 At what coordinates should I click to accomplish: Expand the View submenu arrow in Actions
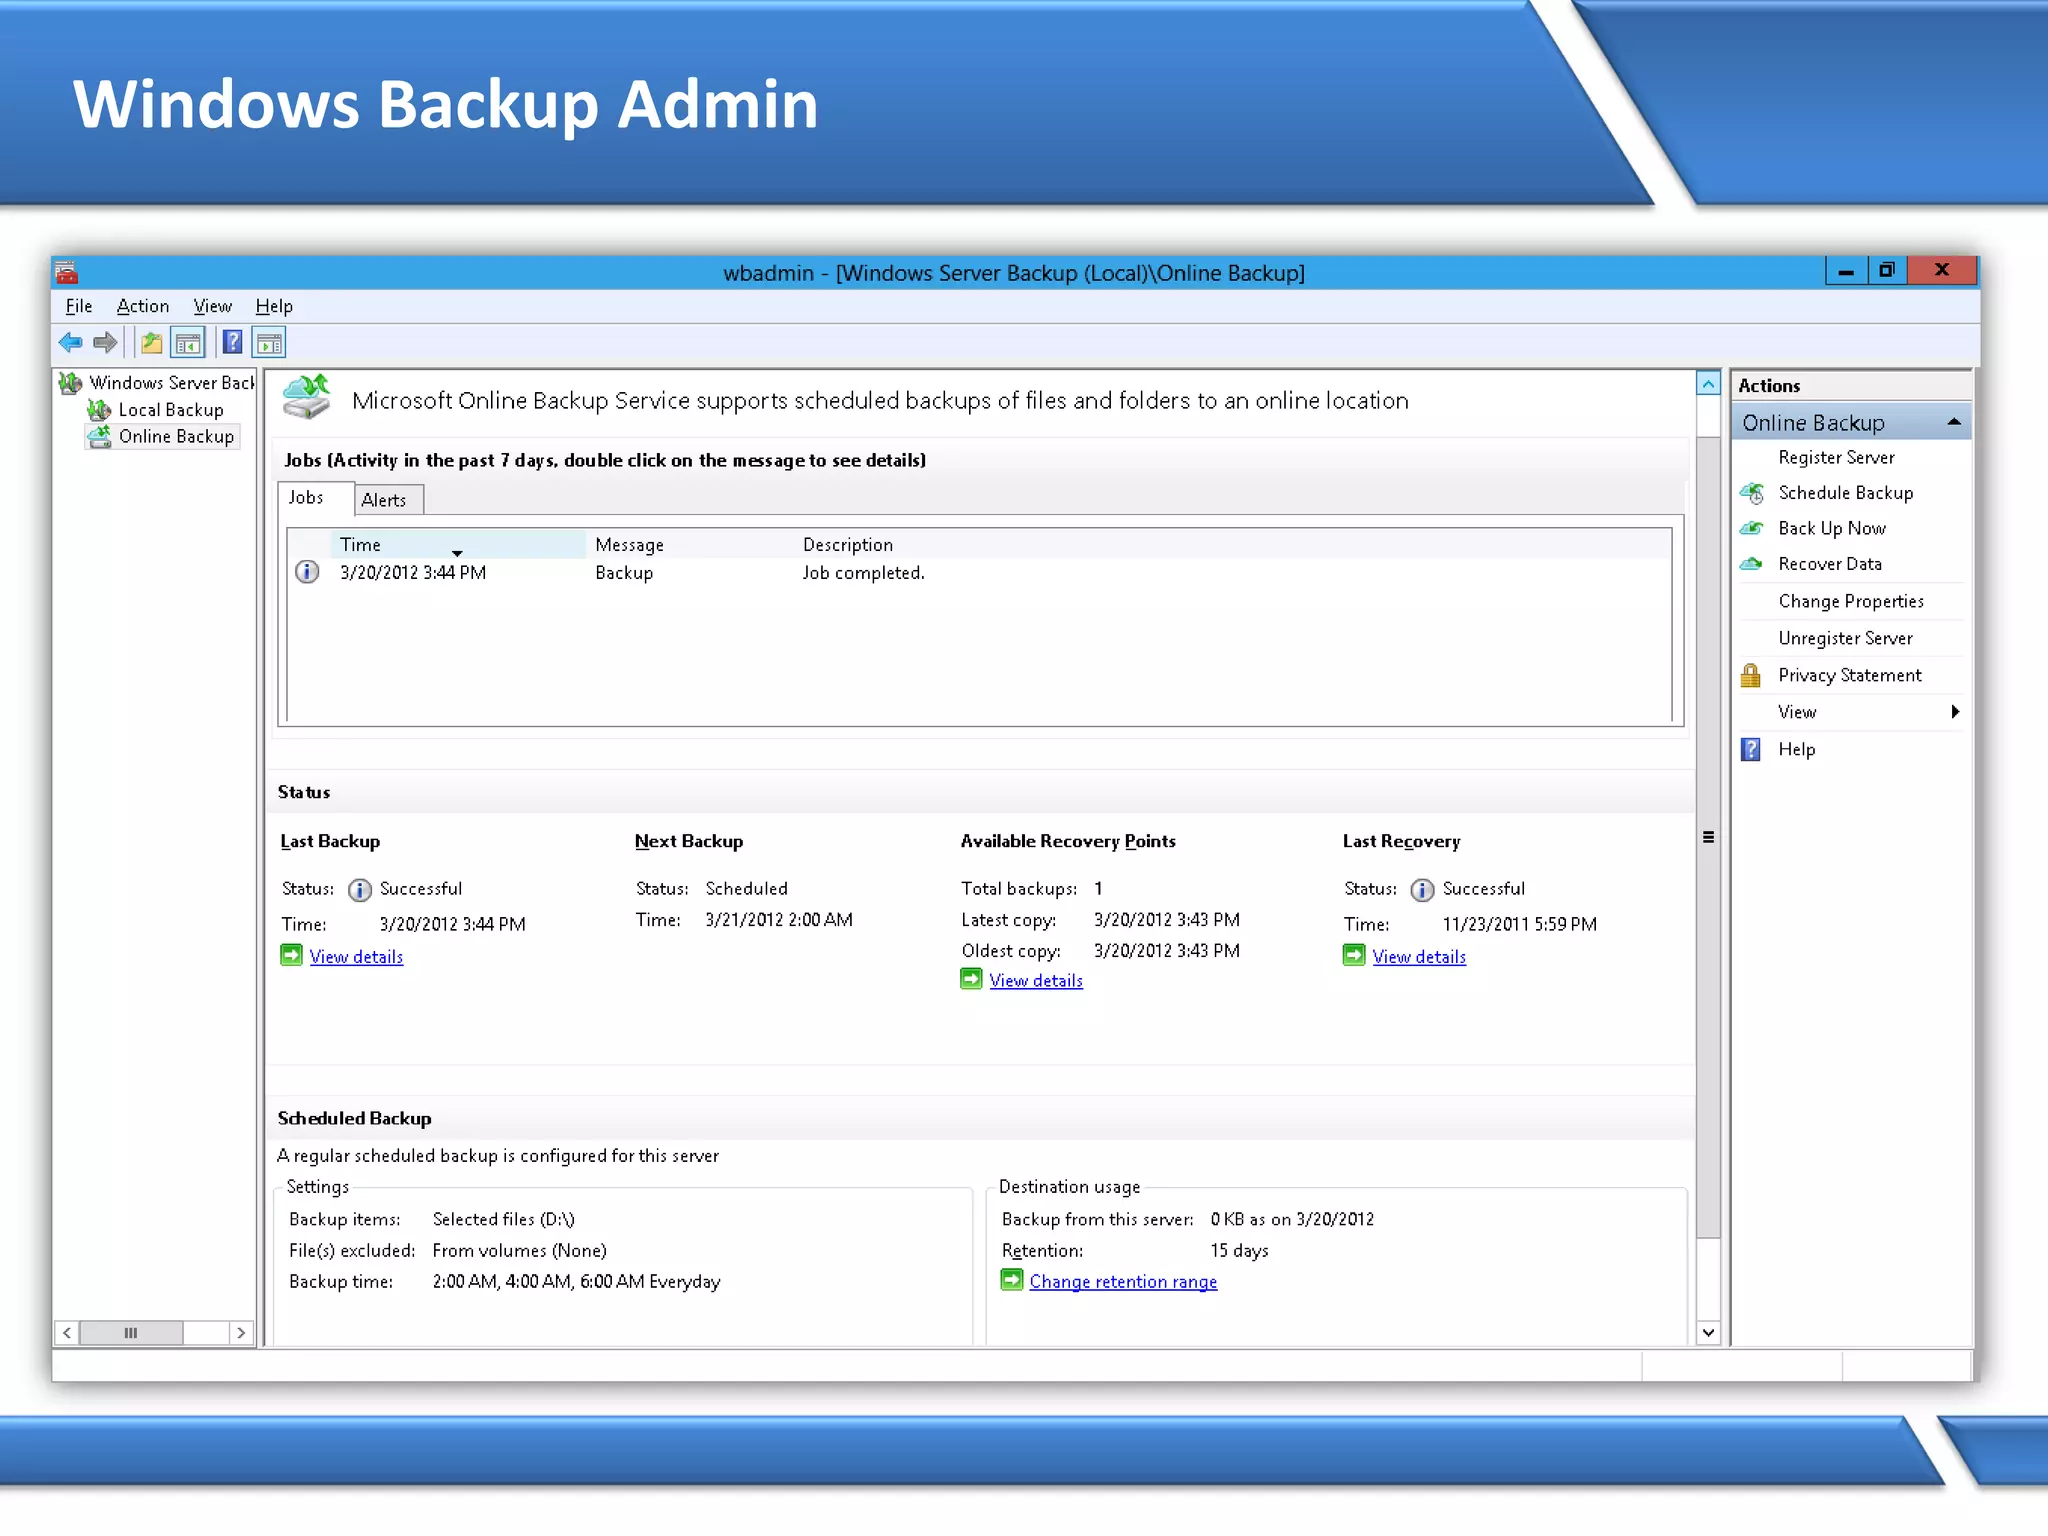coord(1955,712)
